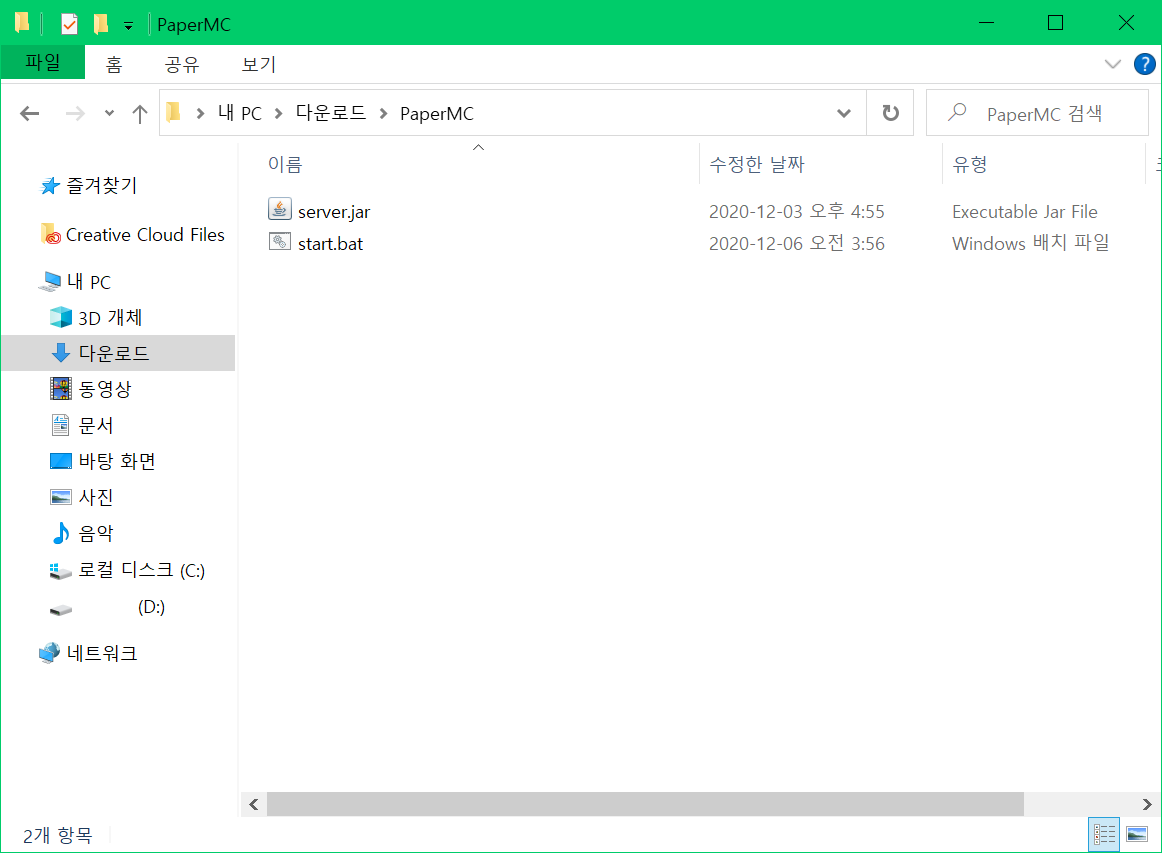The image size is (1162, 853).
Task: Click the Executable Jar File type cell
Action: pyautogui.click(x=1024, y=212)
